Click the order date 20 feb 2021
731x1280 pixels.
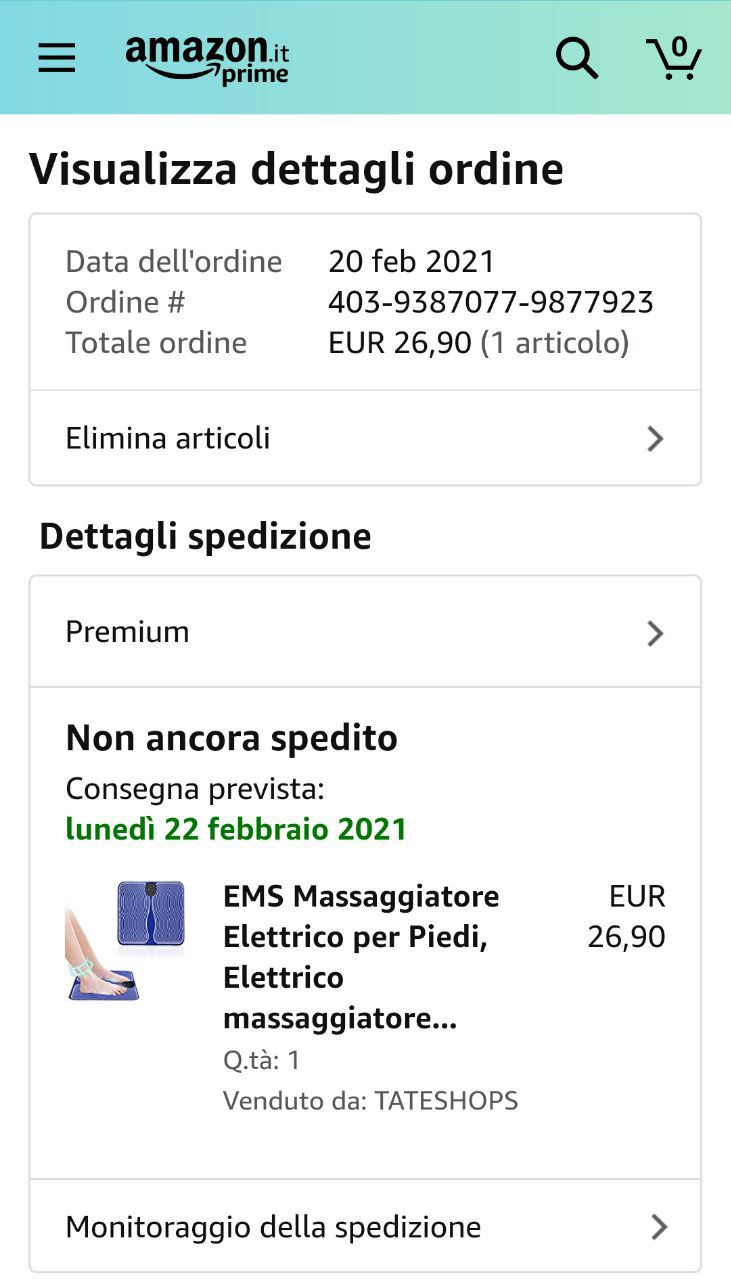tap(411, 261)
